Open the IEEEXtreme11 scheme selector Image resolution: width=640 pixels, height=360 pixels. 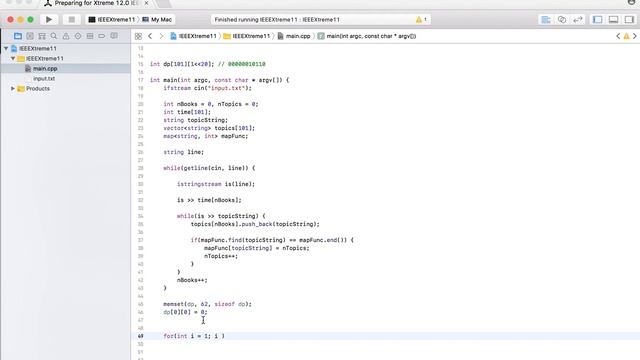[x=111, y=20]
